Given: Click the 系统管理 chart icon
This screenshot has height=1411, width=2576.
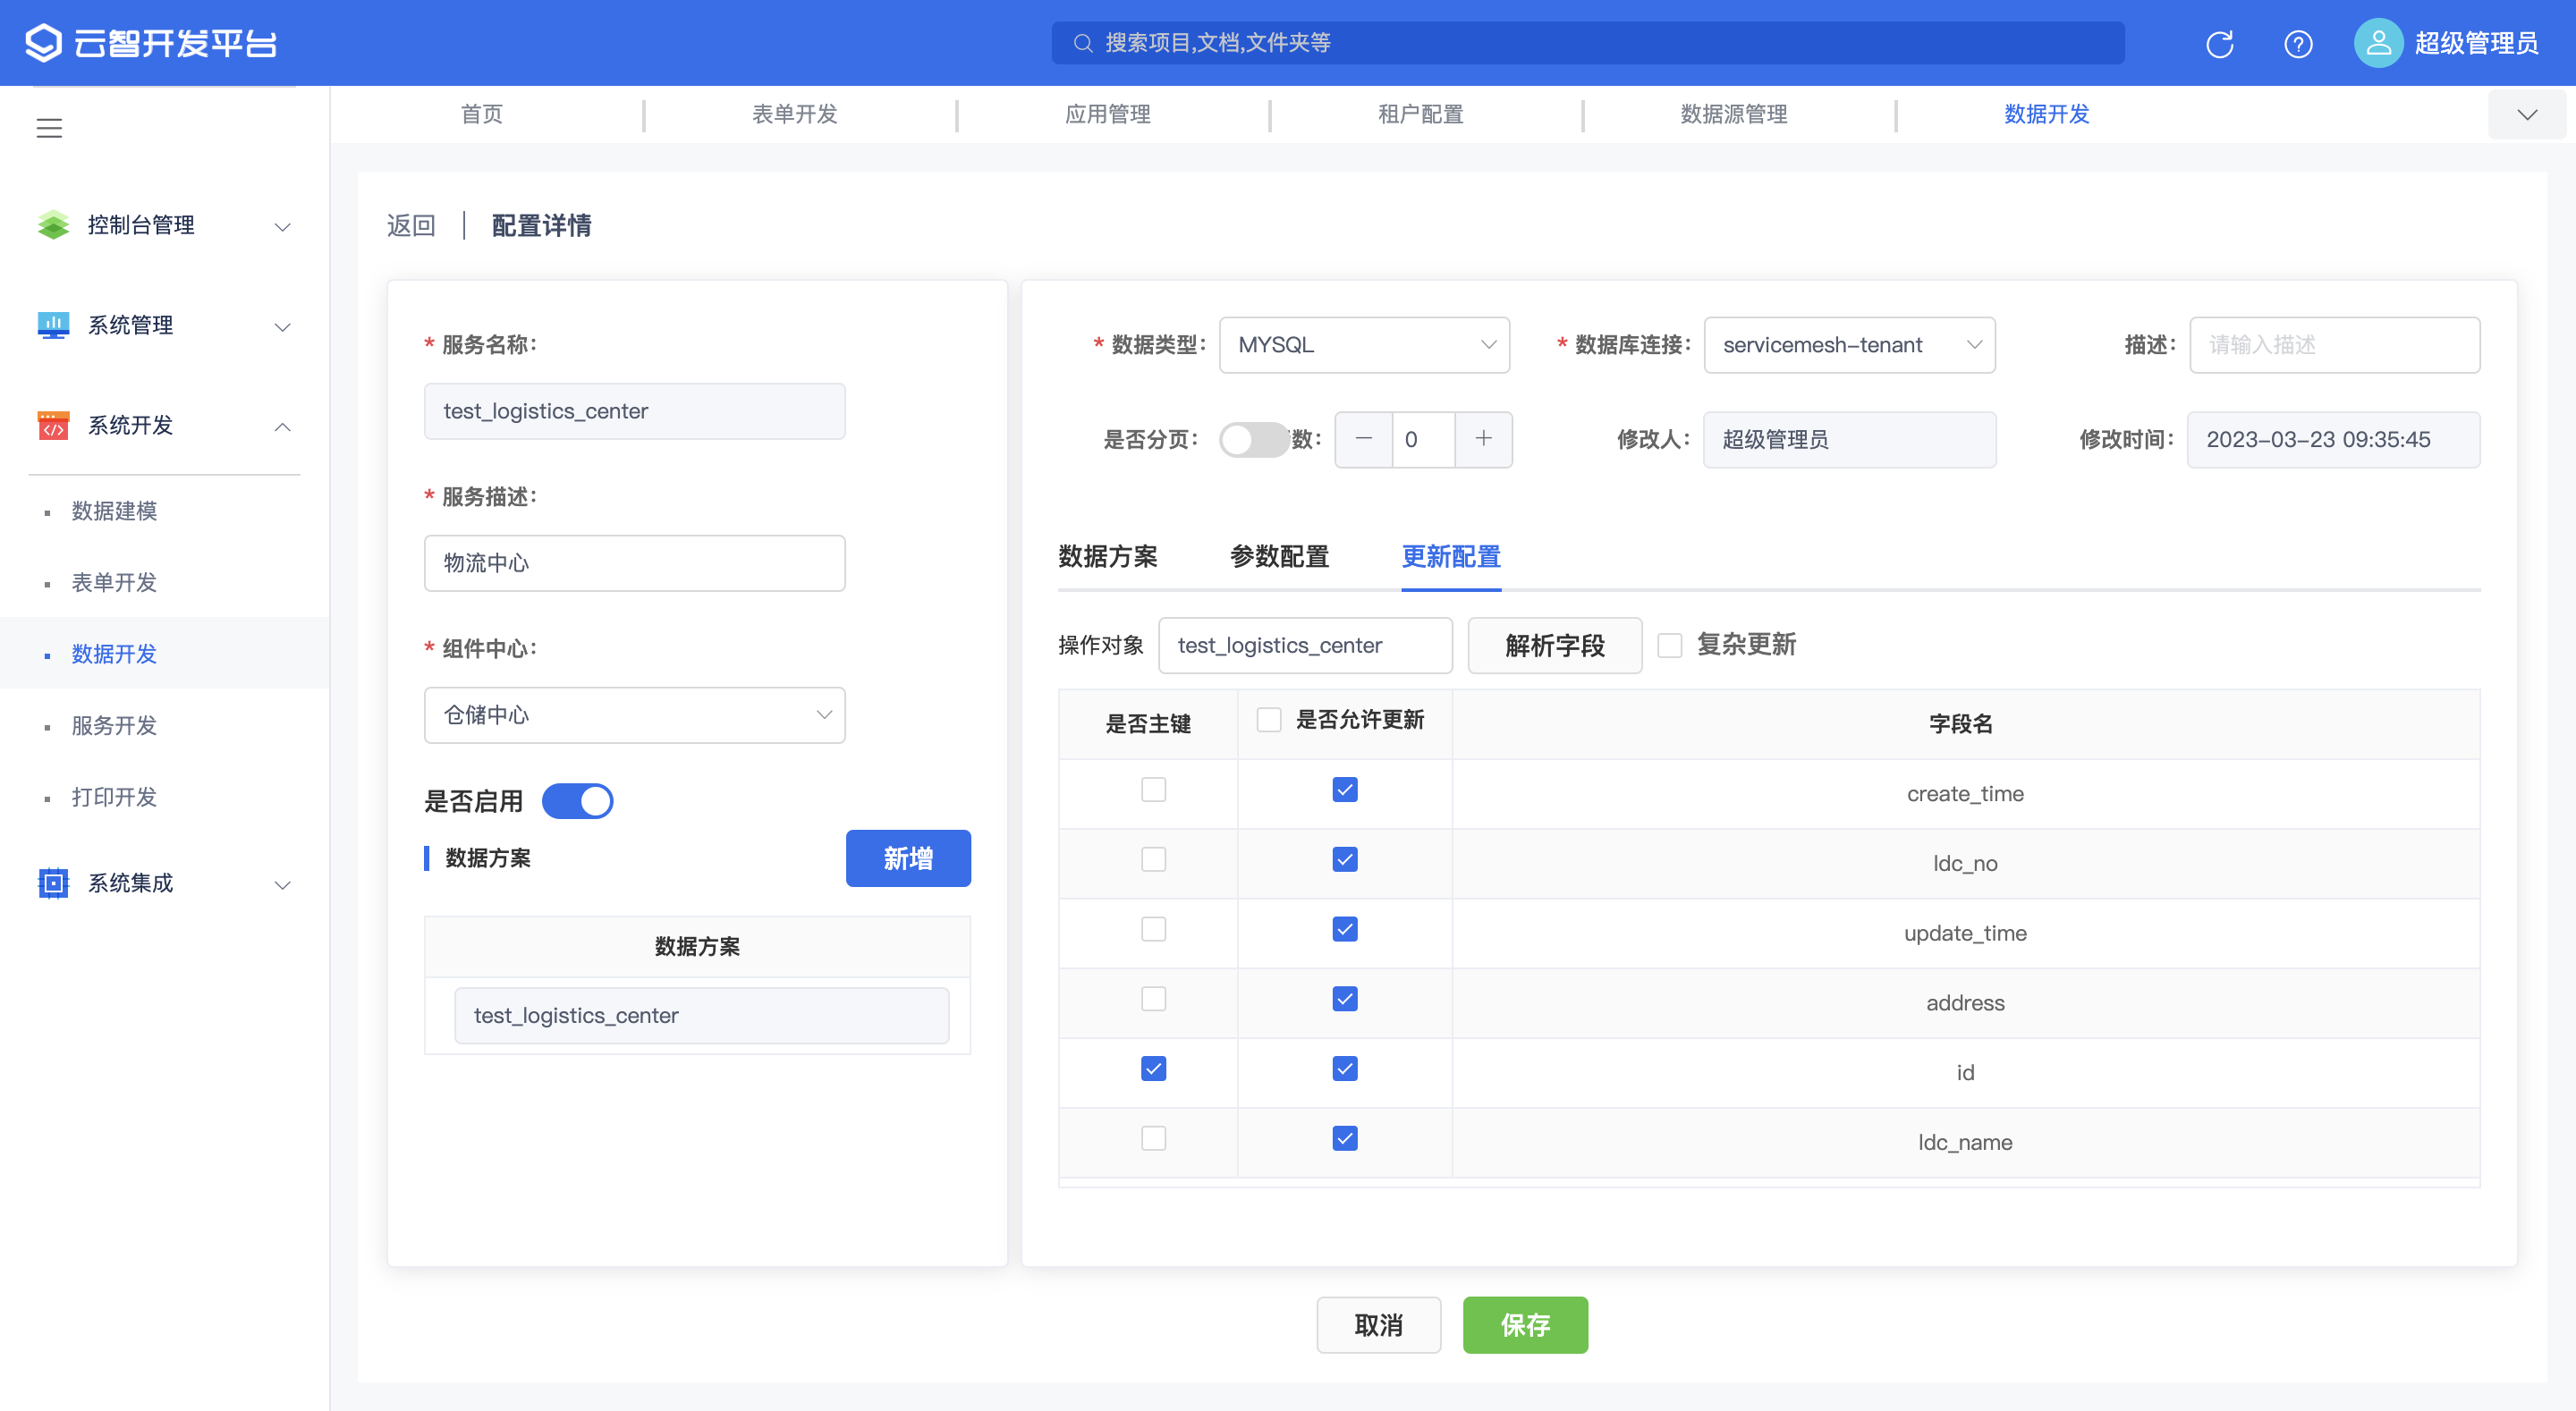Looking at the screenshot, I should click(53, 325).
